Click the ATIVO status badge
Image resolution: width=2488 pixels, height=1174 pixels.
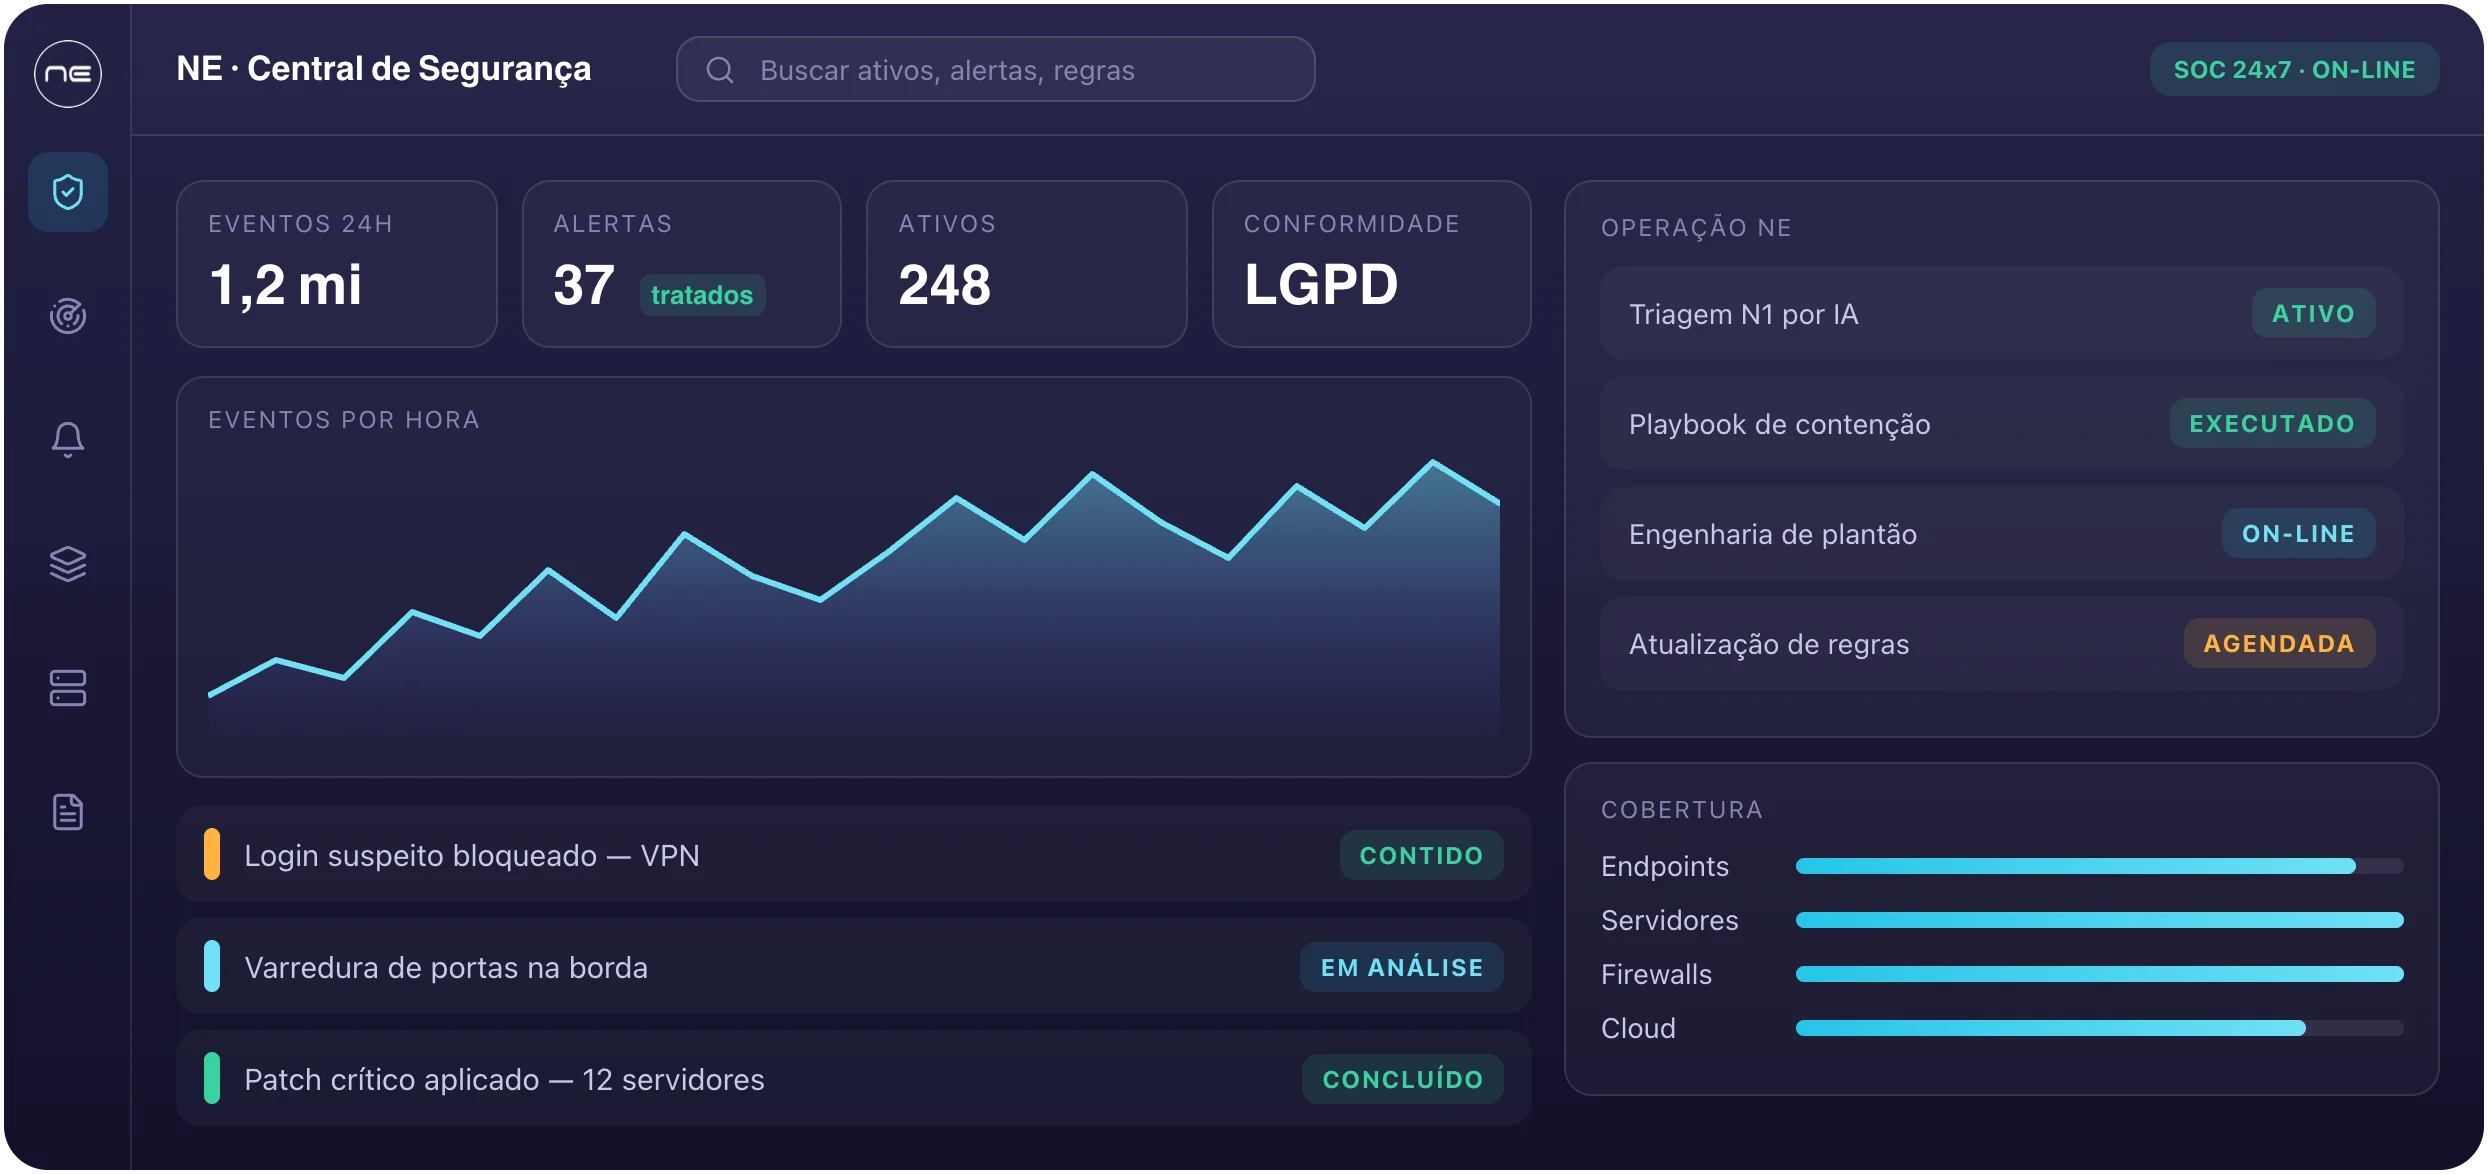(2313, 314)
